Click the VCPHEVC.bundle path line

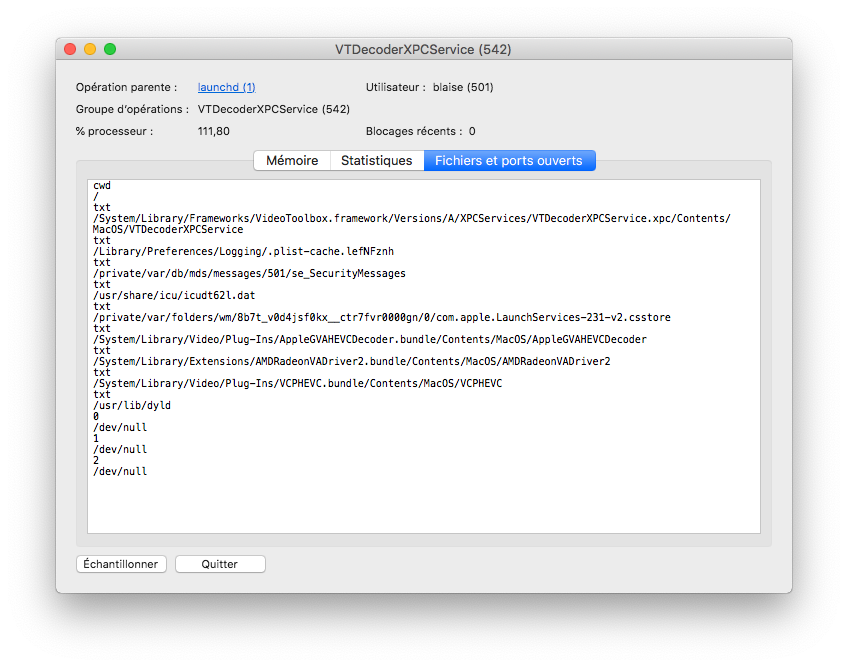(x=297, y=384)
